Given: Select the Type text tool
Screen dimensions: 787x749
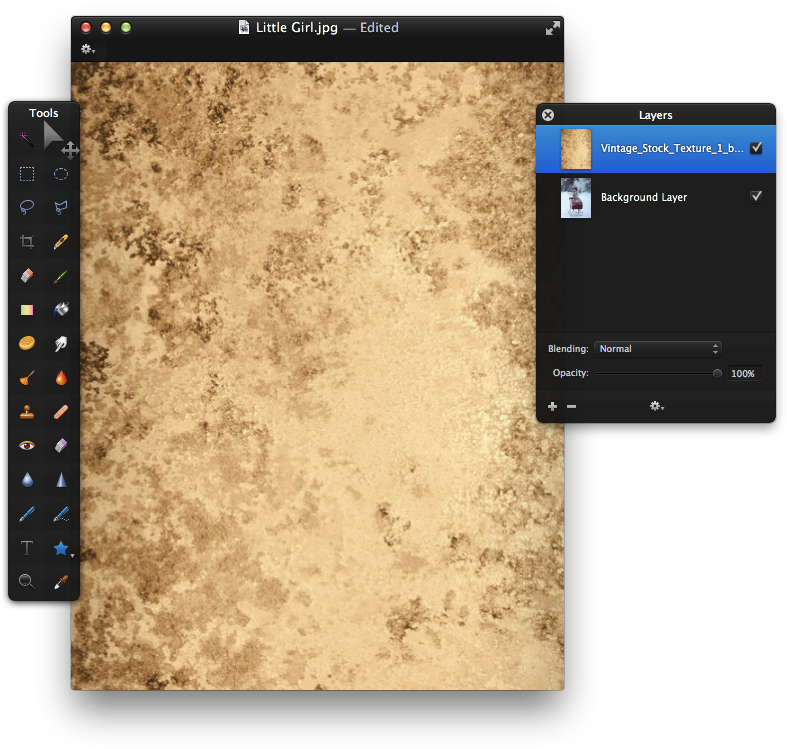Looking at the screenshot, I should click(x=27, y=548).
